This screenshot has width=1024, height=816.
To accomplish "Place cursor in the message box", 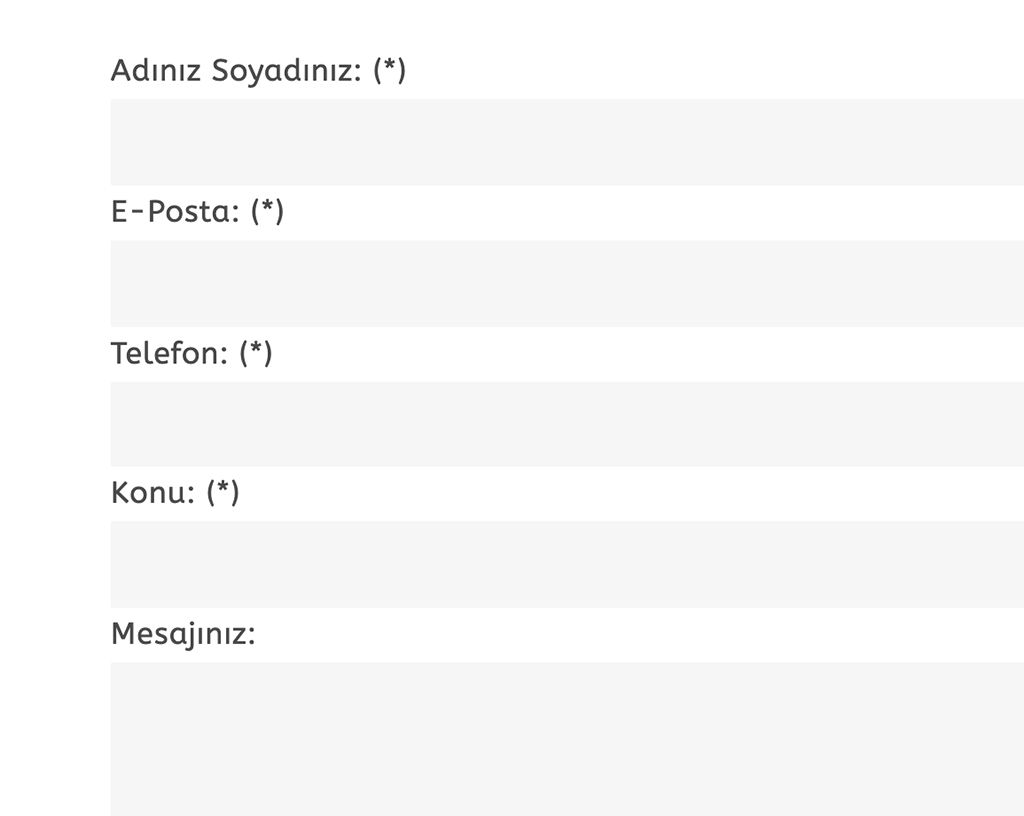I will pyautogui.click(x=567, y=738).
